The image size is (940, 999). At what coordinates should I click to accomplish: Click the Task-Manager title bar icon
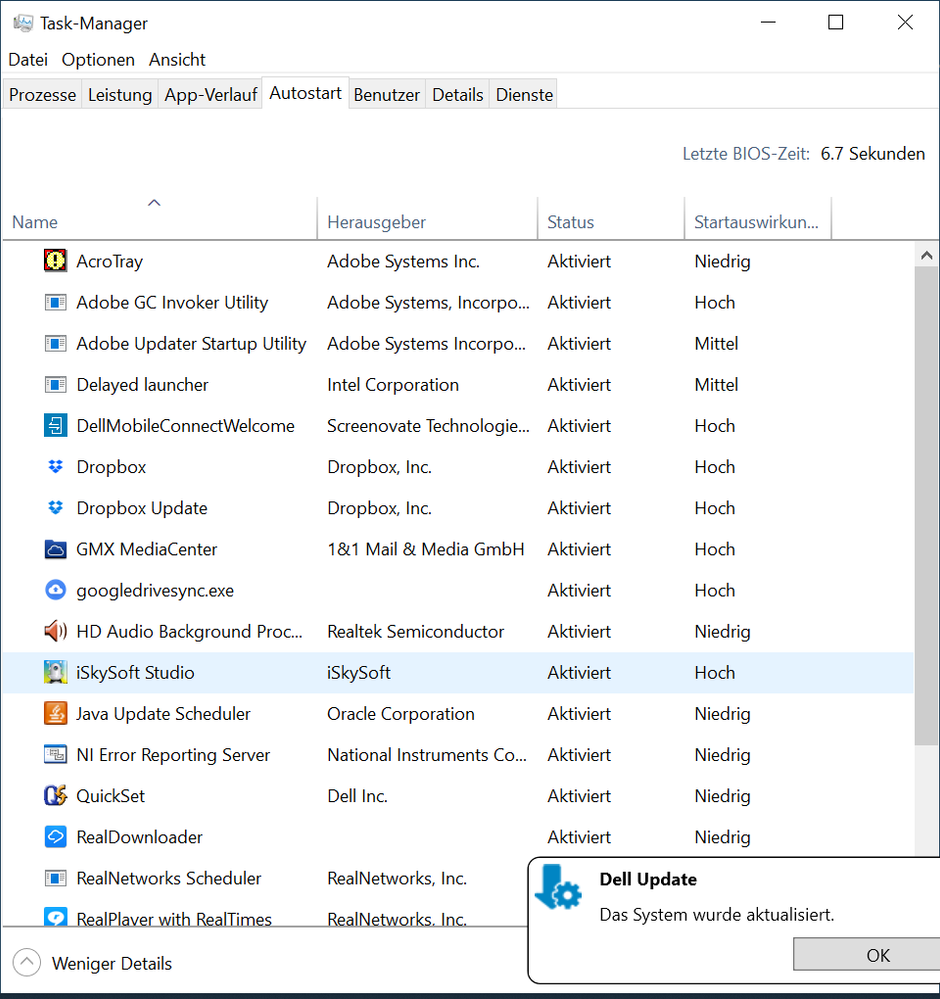(x=23, y=24)
